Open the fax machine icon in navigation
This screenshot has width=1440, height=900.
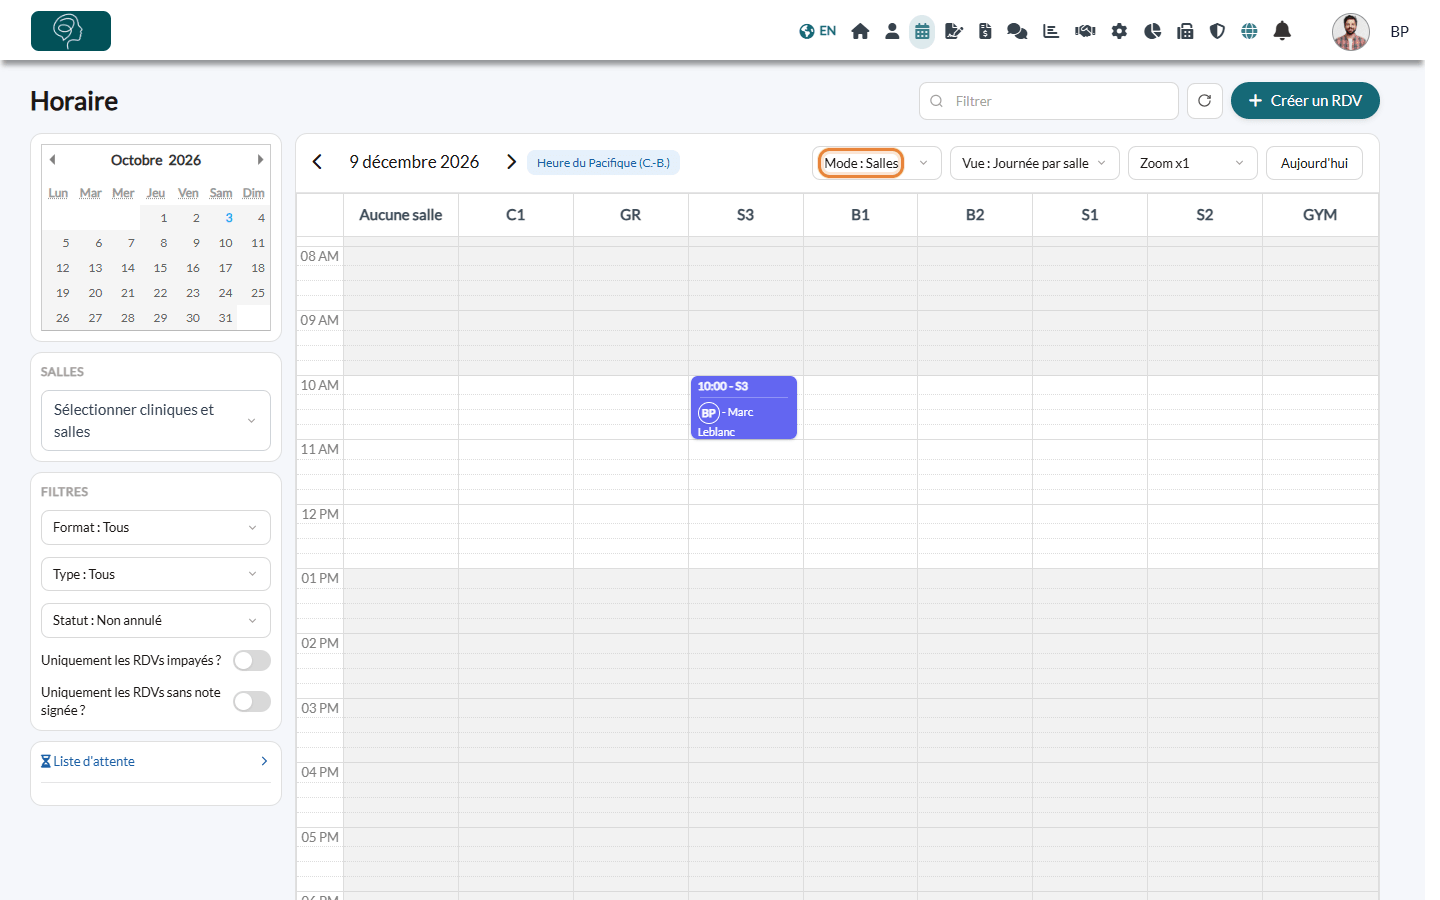(1185, 31)
